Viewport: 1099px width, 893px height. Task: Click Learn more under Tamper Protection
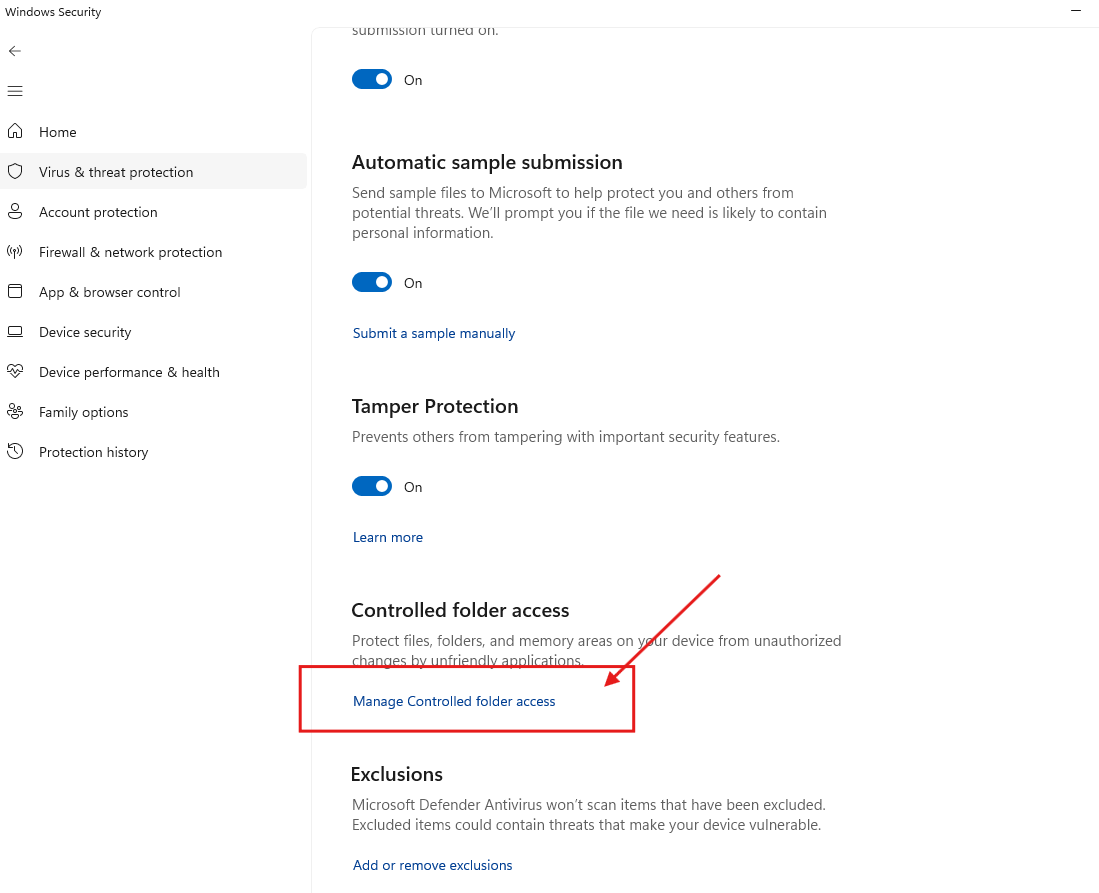click(x=388, y=537)
